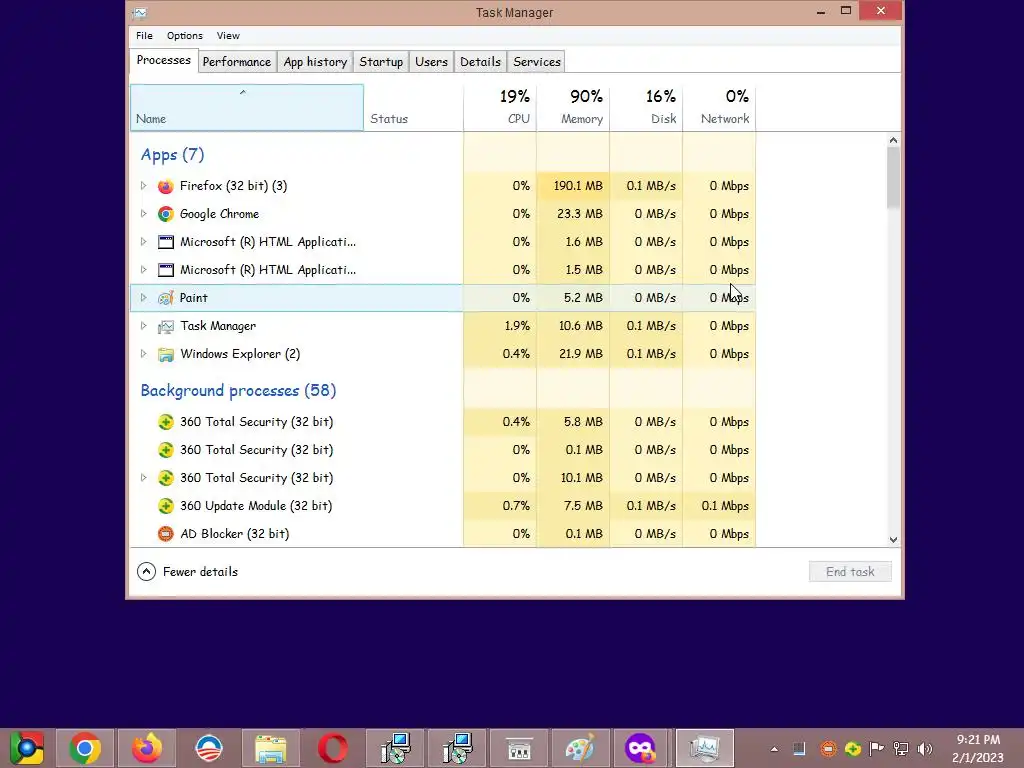Click the AD Blocker process icon
This screenshot has height=768, width=1024.
166,534
